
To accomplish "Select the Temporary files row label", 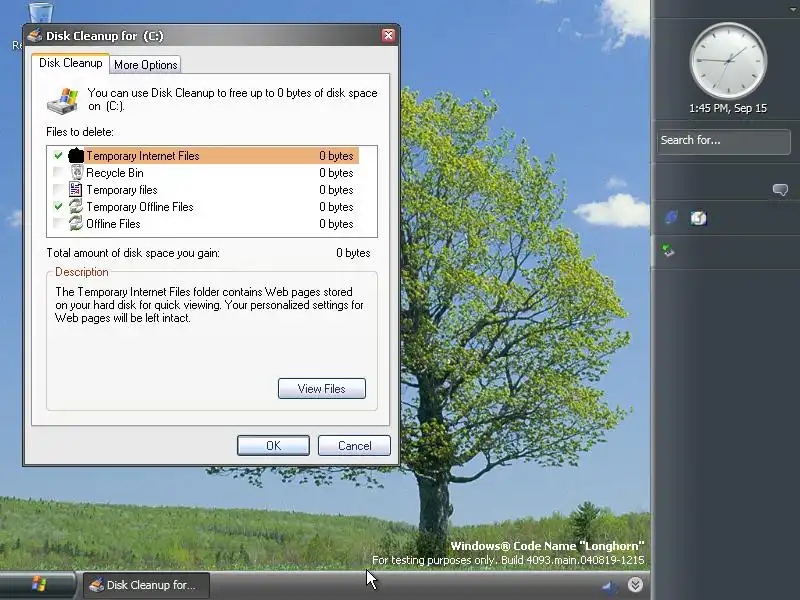I will click(122, 190).
